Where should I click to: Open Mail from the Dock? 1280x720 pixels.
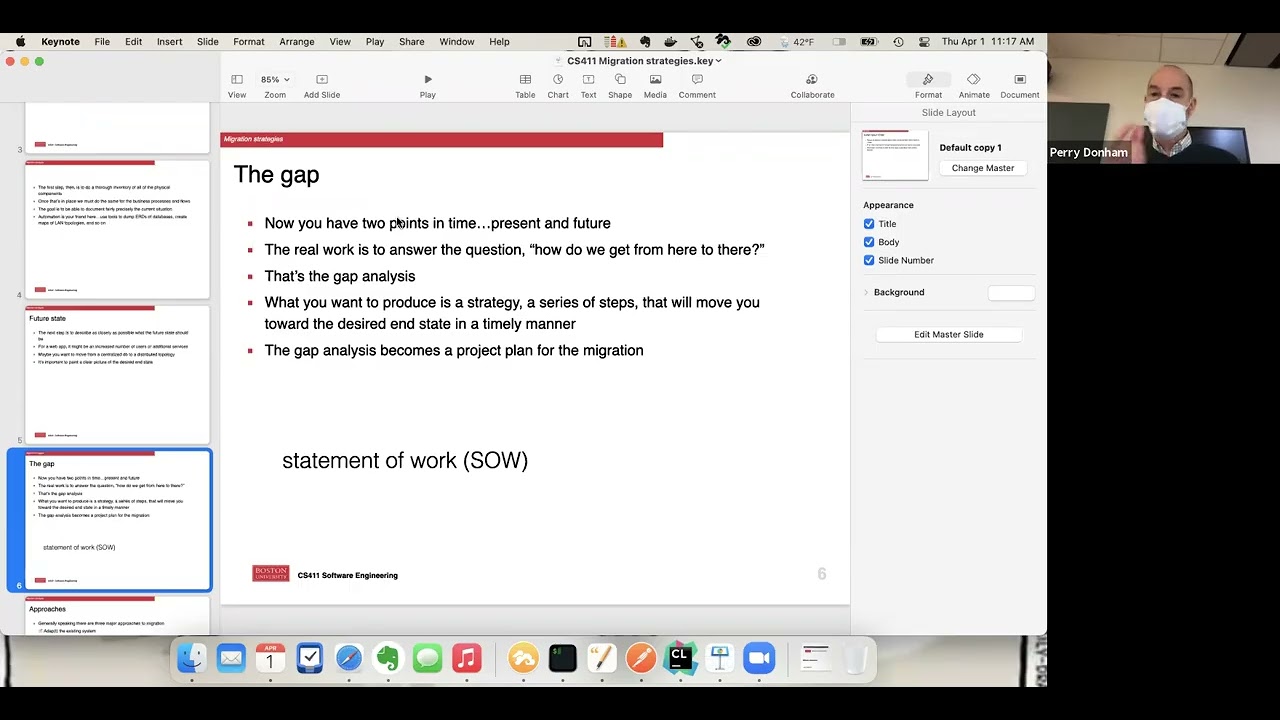tap(231, 658)
